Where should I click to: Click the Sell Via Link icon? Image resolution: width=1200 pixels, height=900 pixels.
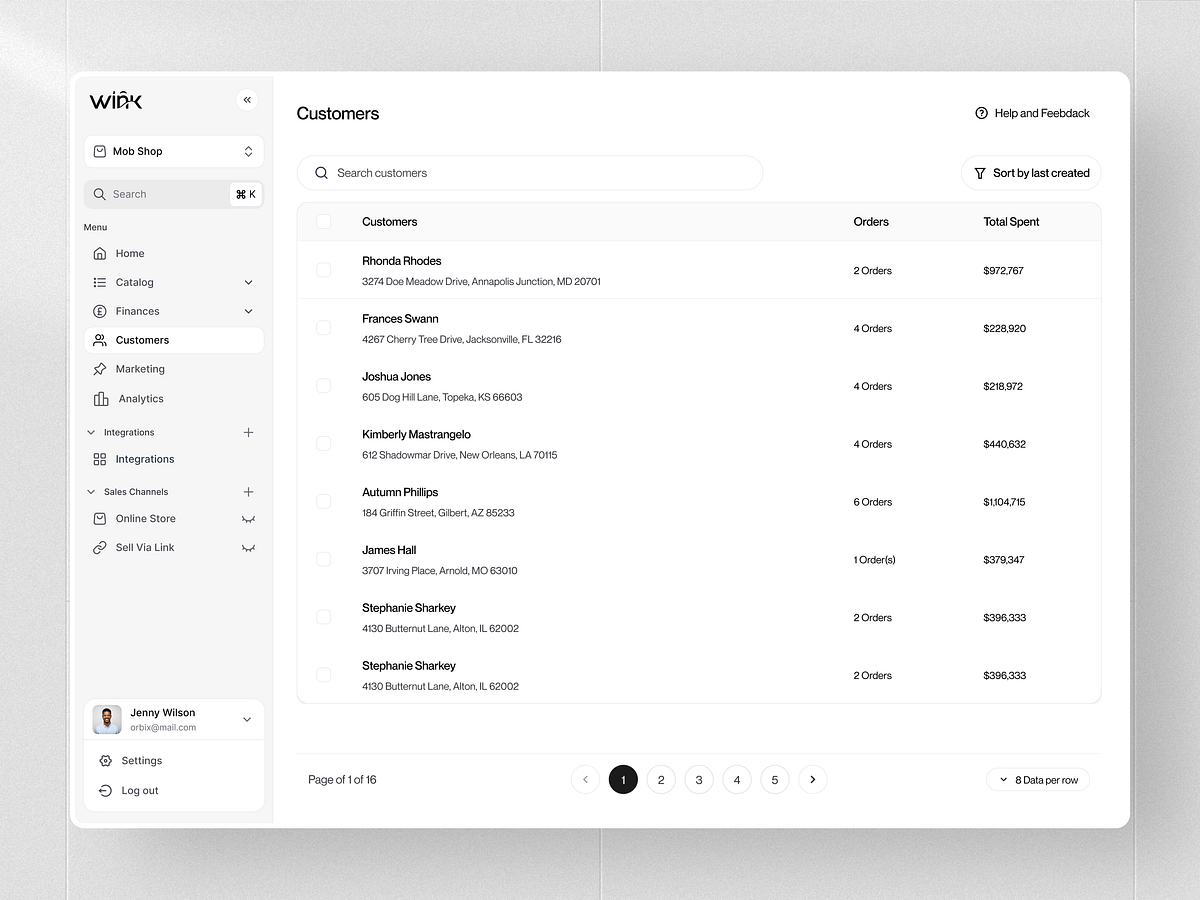[x=100, y=547]
